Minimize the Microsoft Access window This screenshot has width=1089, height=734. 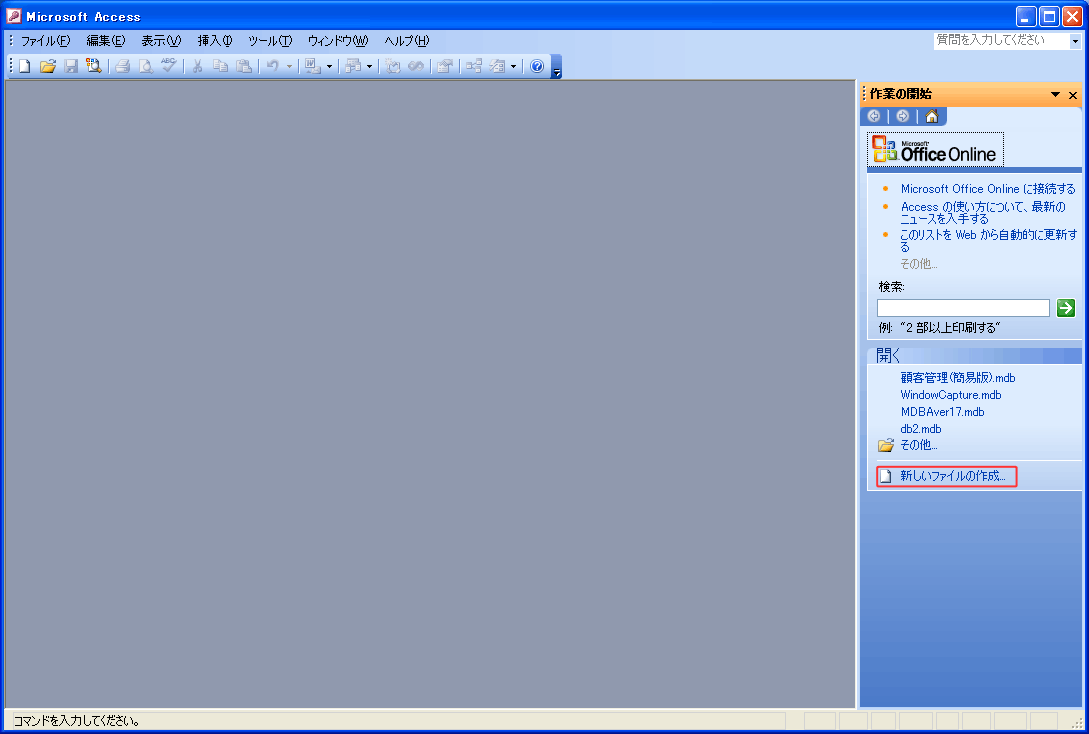tap(1026, 17)
